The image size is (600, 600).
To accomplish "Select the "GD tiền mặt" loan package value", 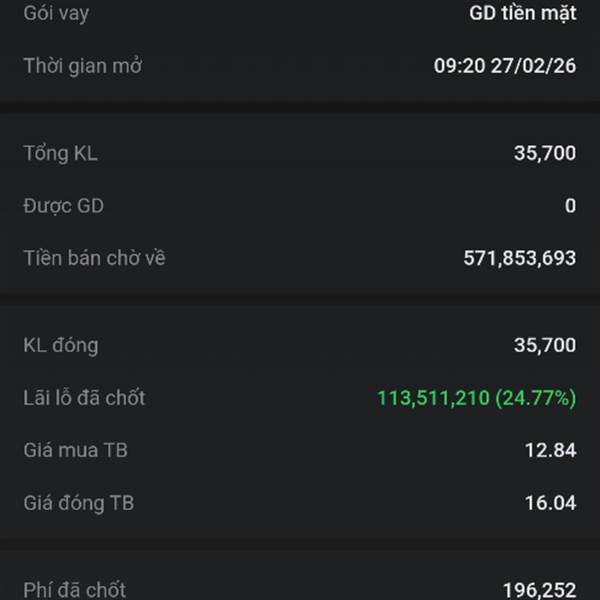I will [522, 14].
